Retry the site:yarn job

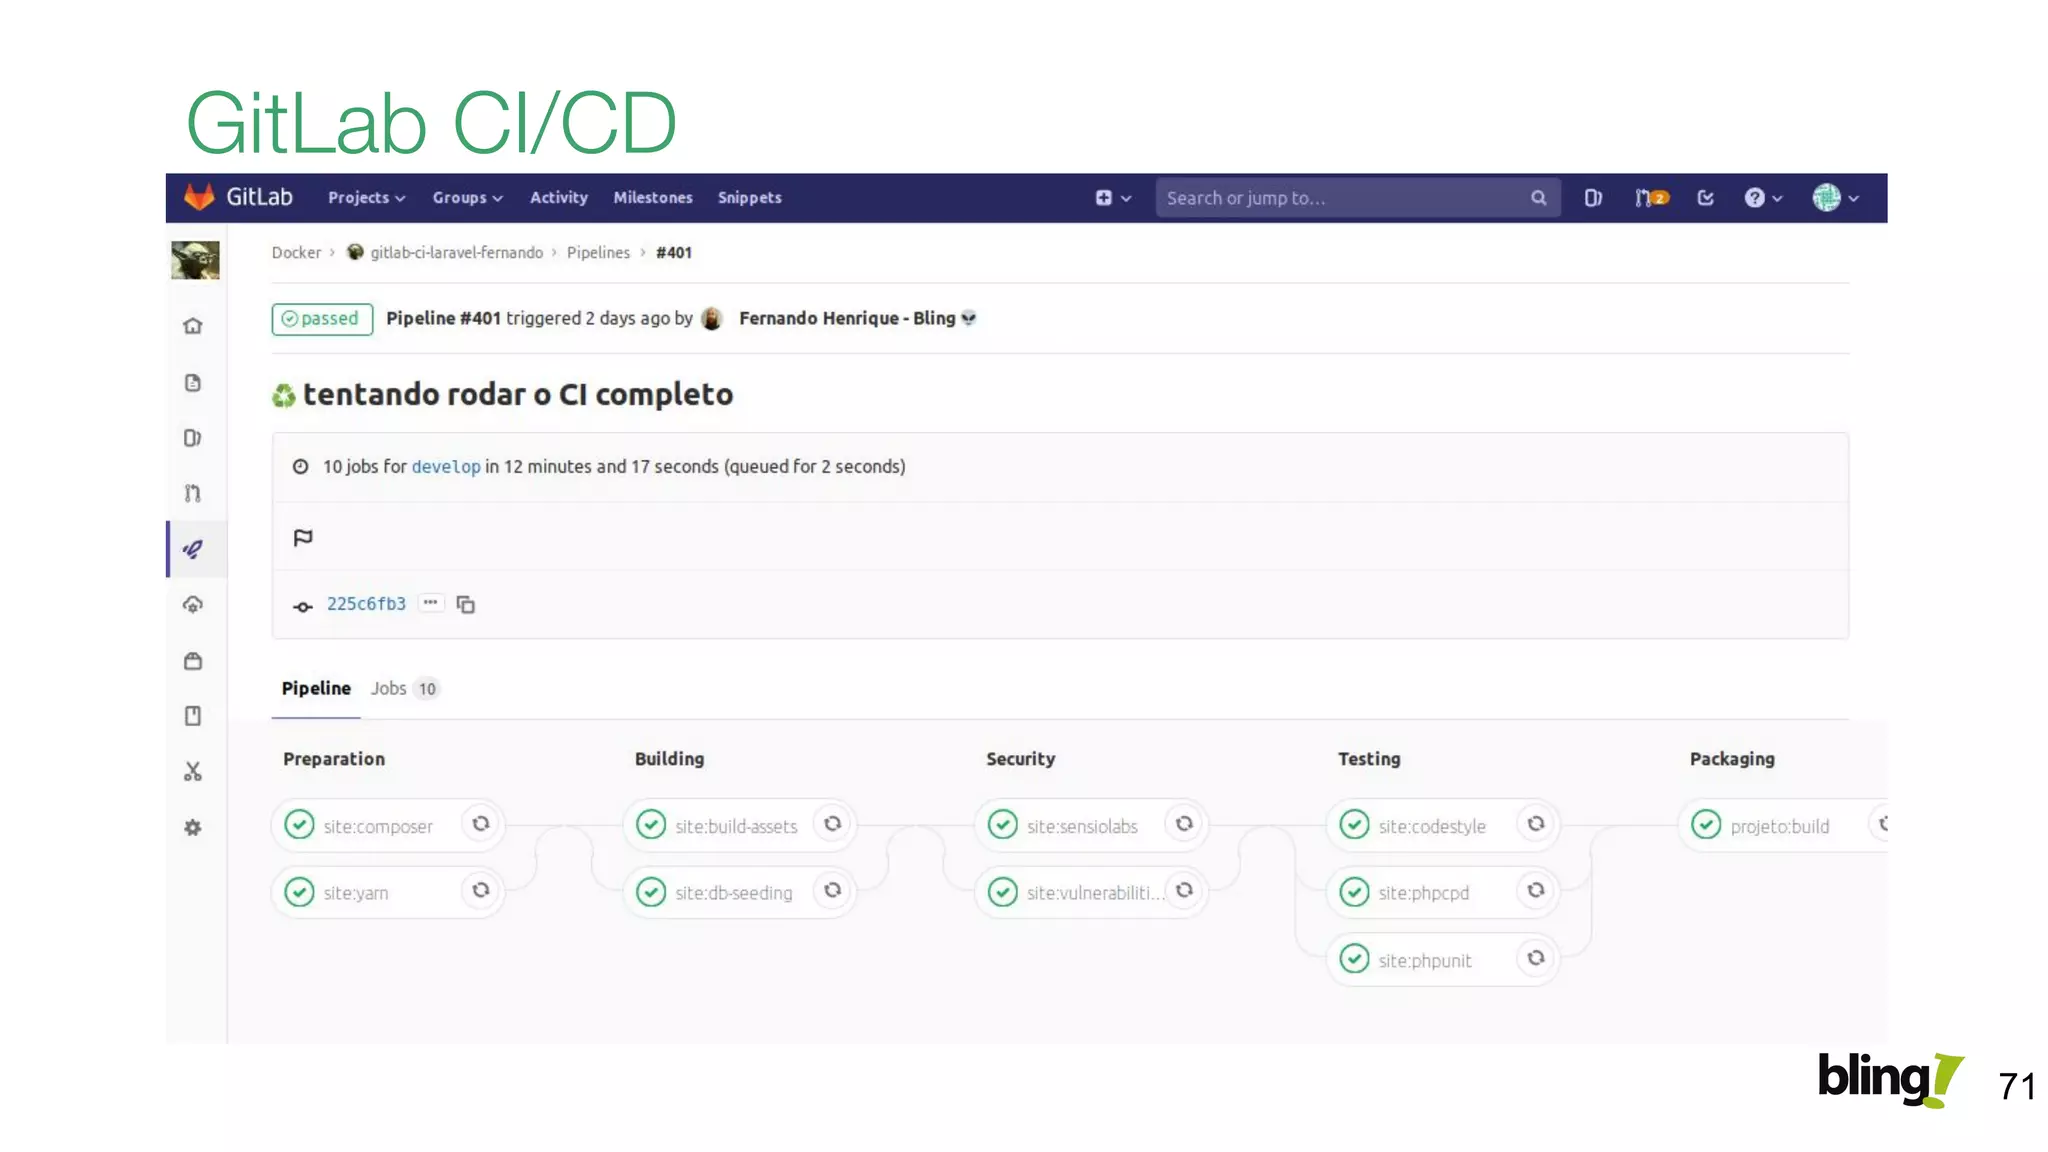[481, 890]
